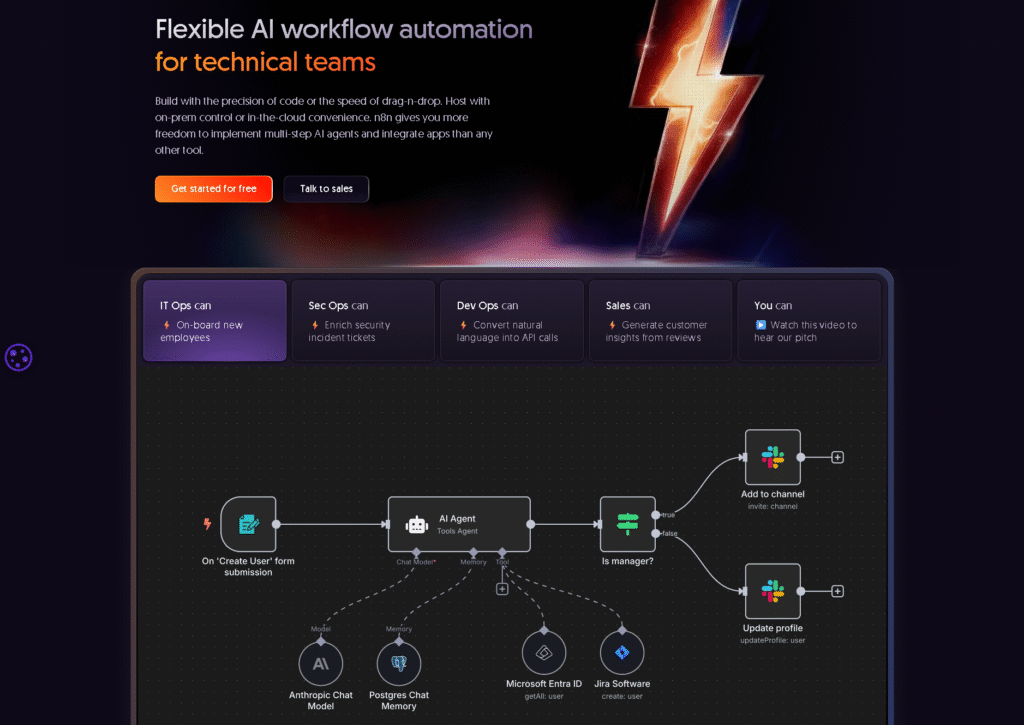1024x725 pixels.
Task: Select the IT Ops tab
Action: click(214, 320)
